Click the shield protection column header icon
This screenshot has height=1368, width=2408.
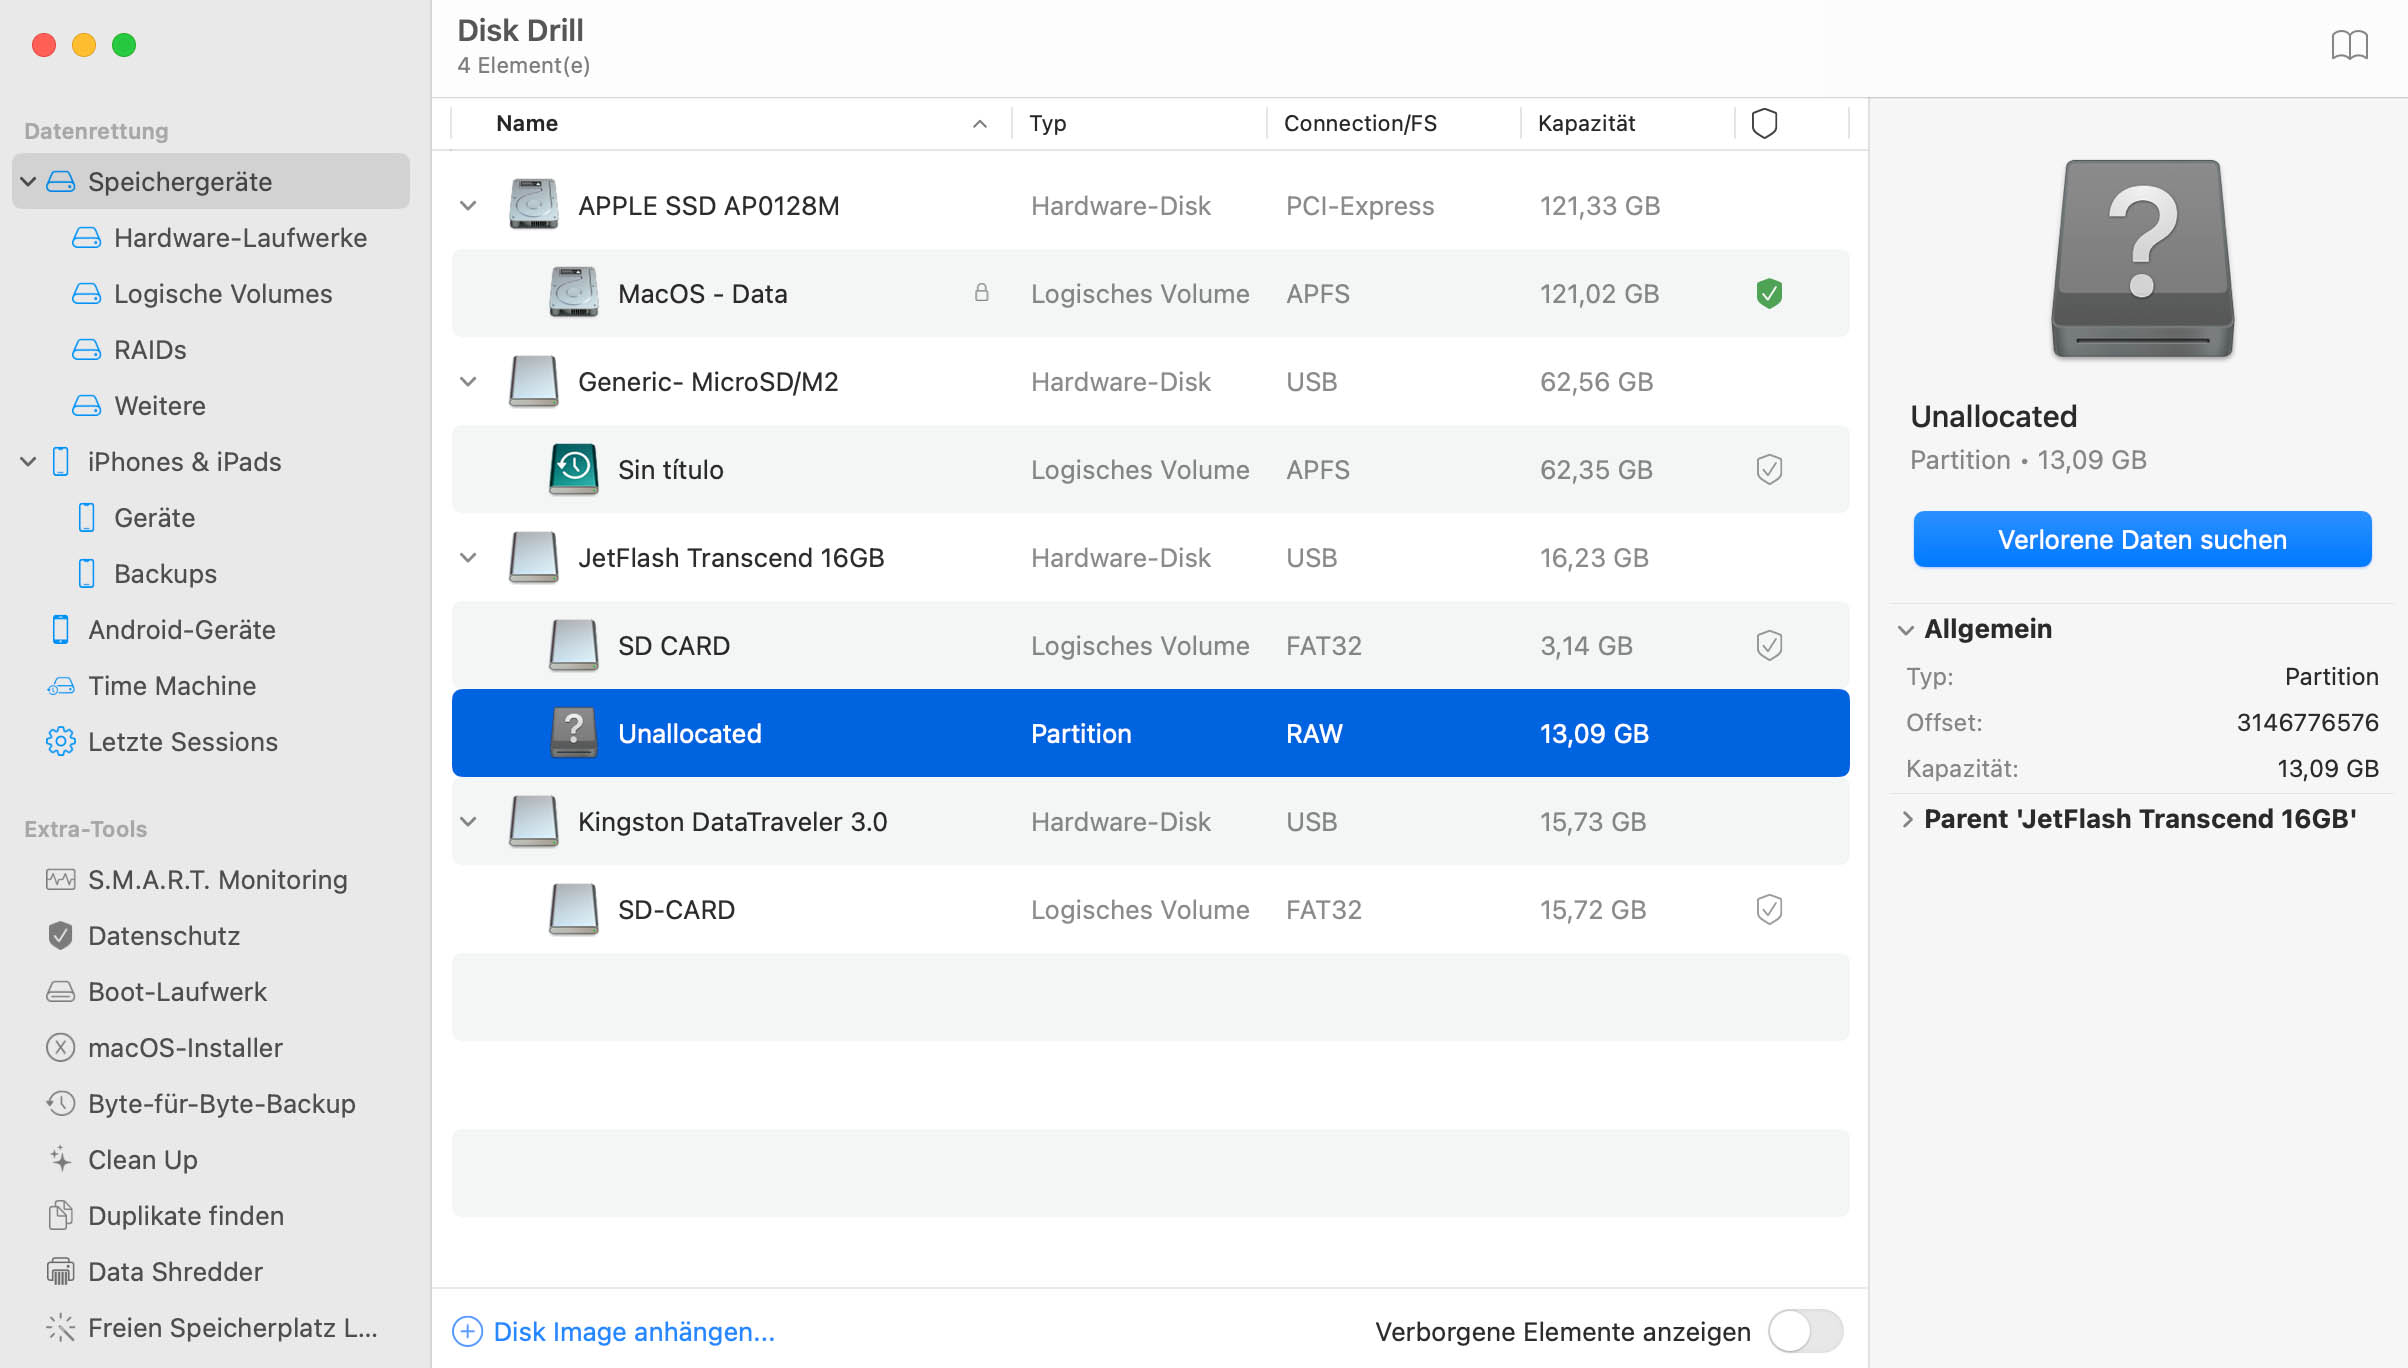1764,123
